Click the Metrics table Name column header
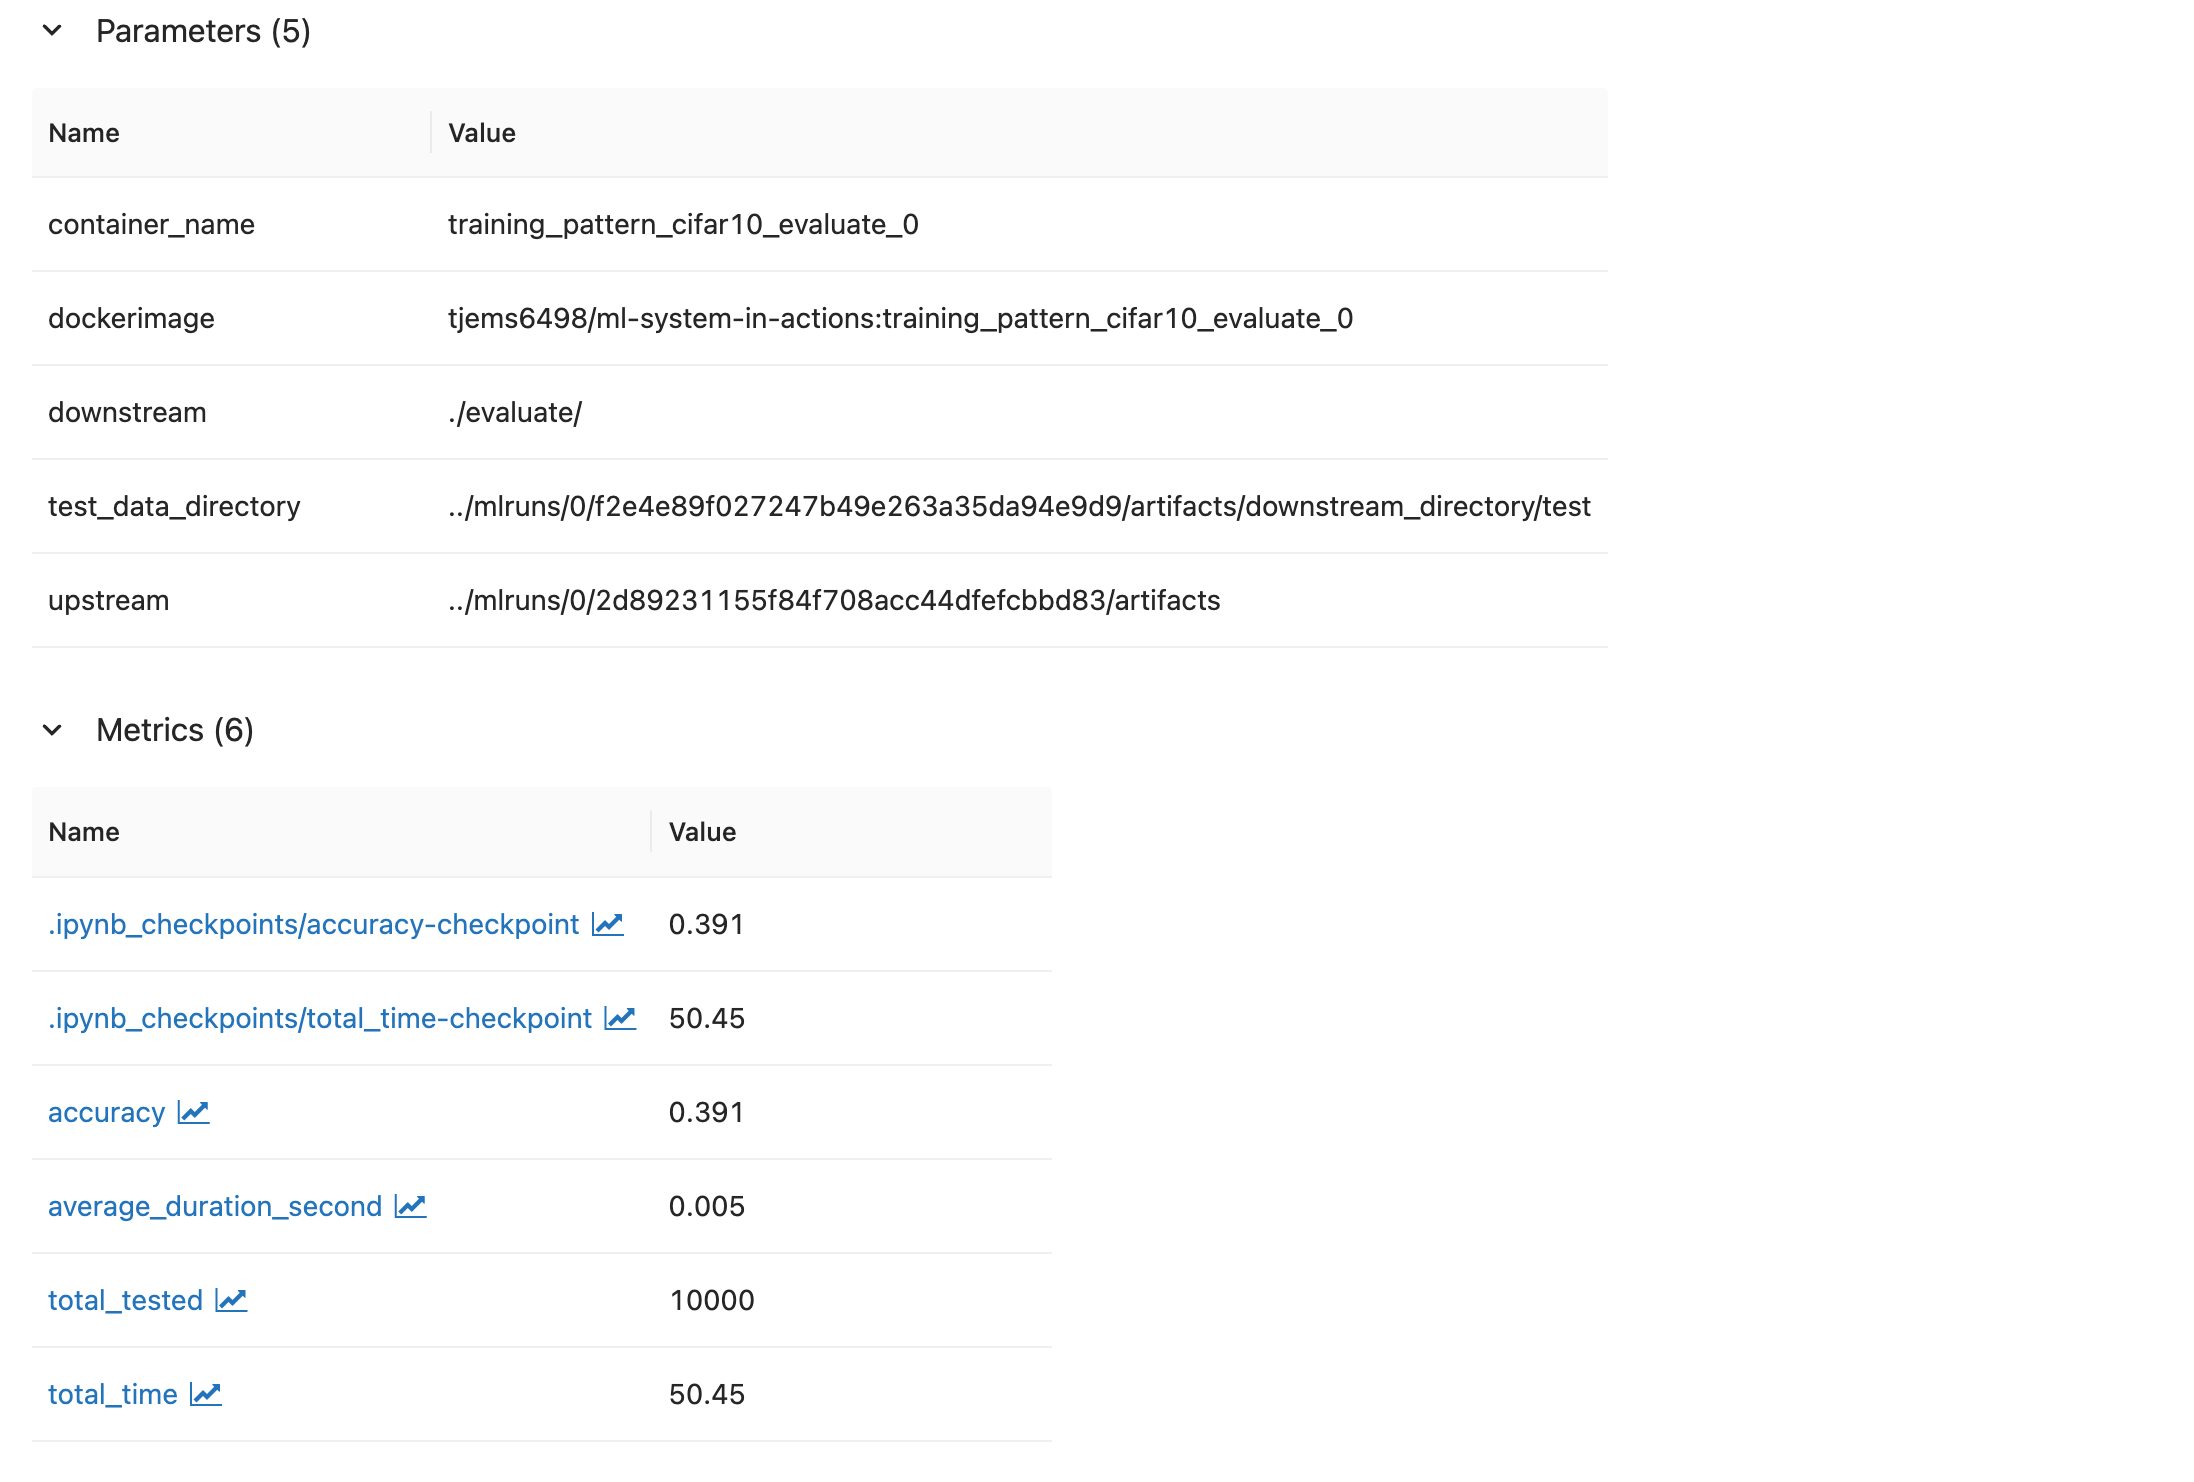The height and width of the screenshot is (1482, 2194). pos(84,832)
